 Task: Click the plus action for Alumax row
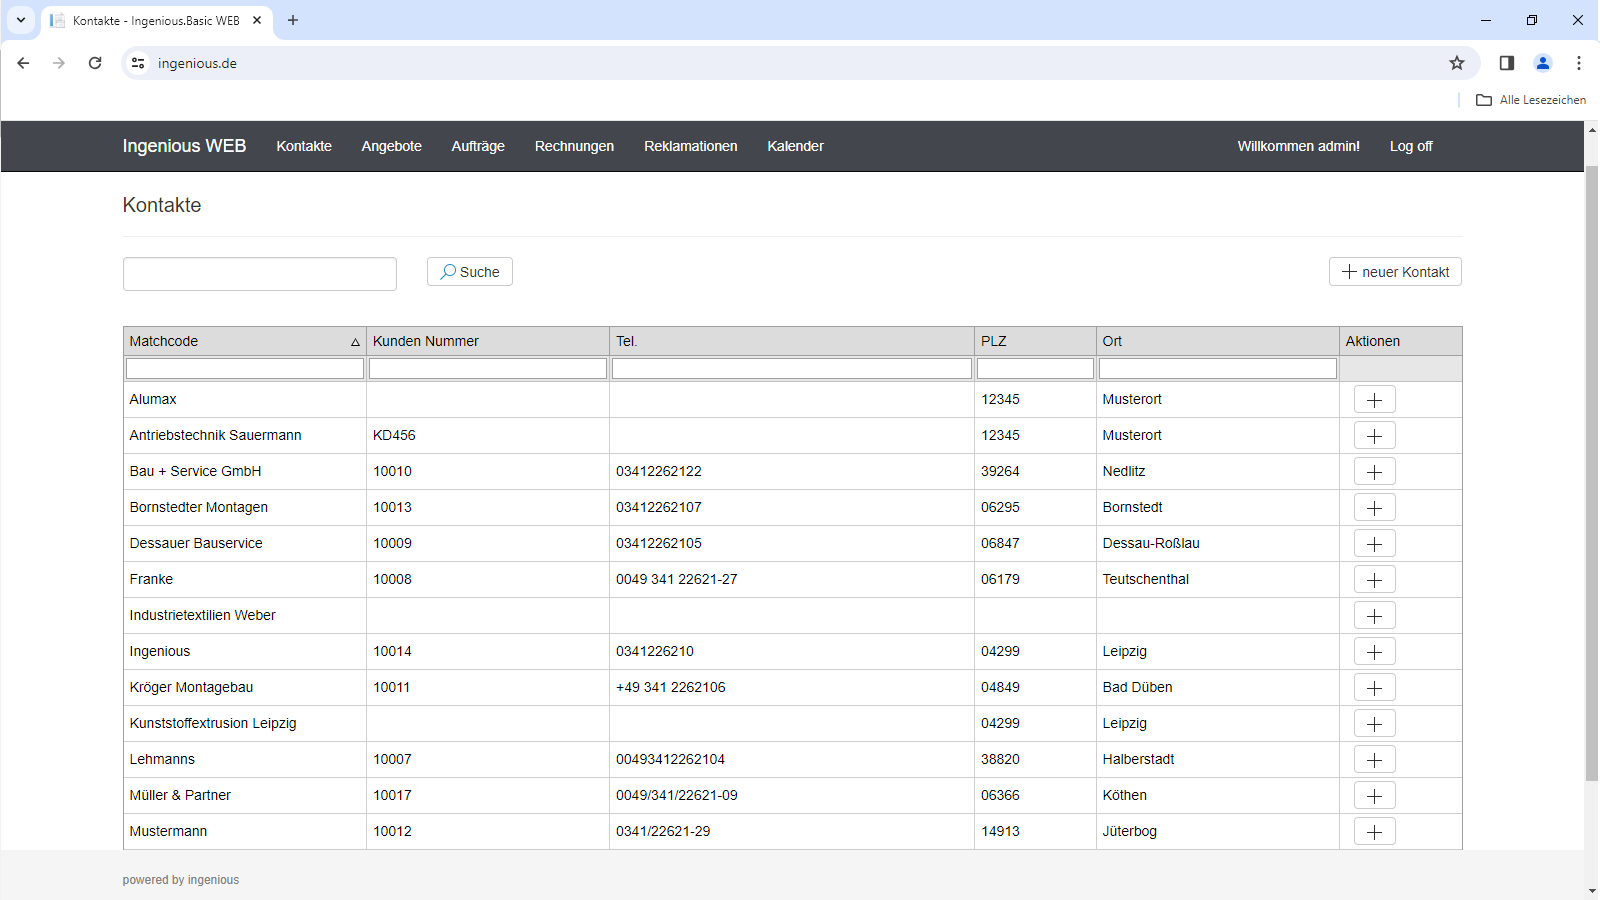[x=1374, y=400]
